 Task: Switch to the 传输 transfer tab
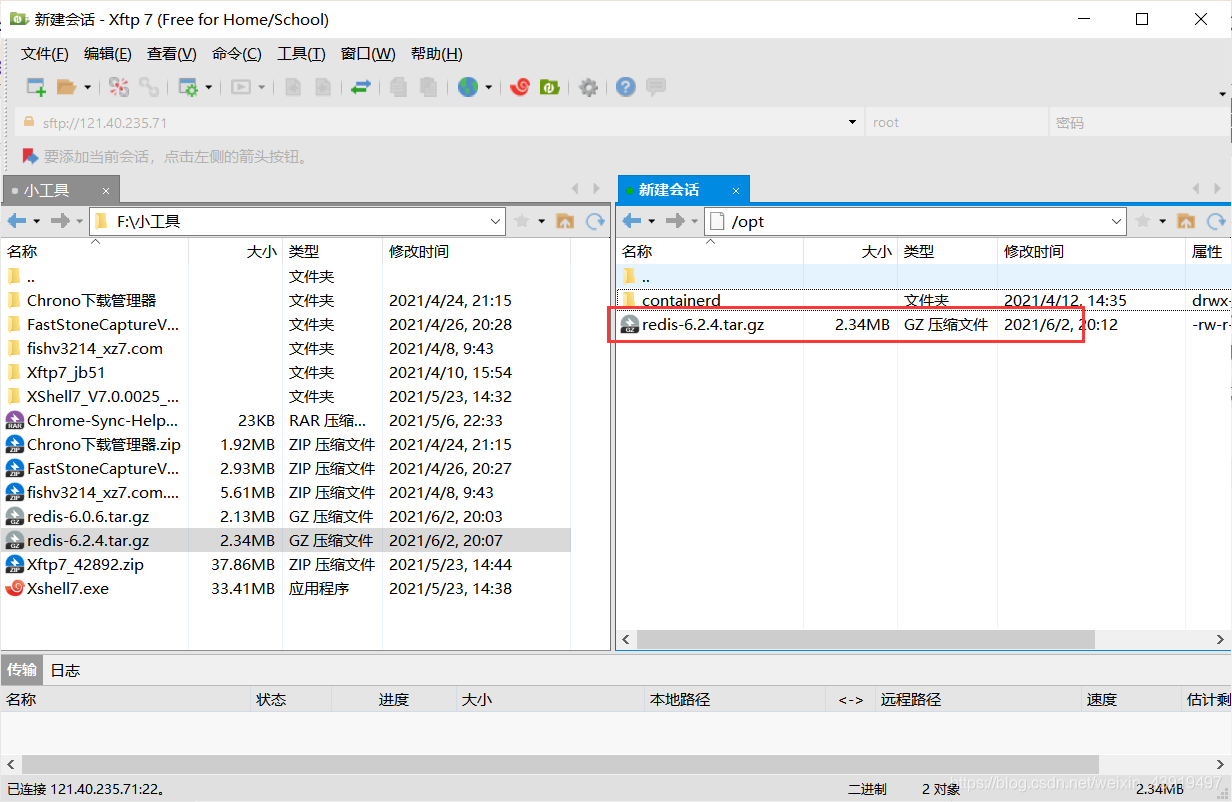pos(22,670)
